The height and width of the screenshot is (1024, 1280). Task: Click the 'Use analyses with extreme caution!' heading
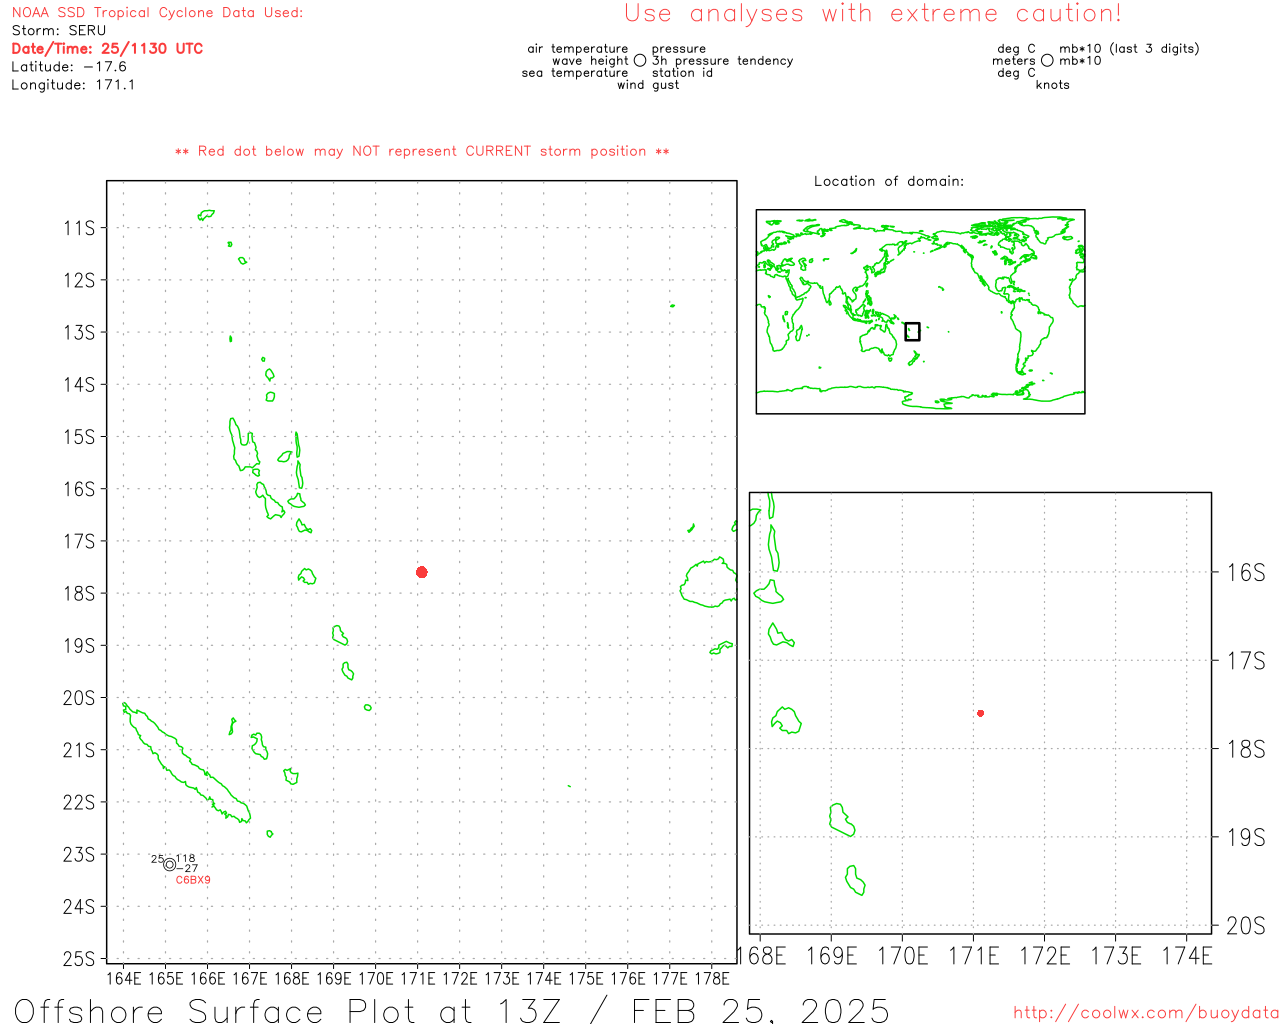[x=873, y=14]
